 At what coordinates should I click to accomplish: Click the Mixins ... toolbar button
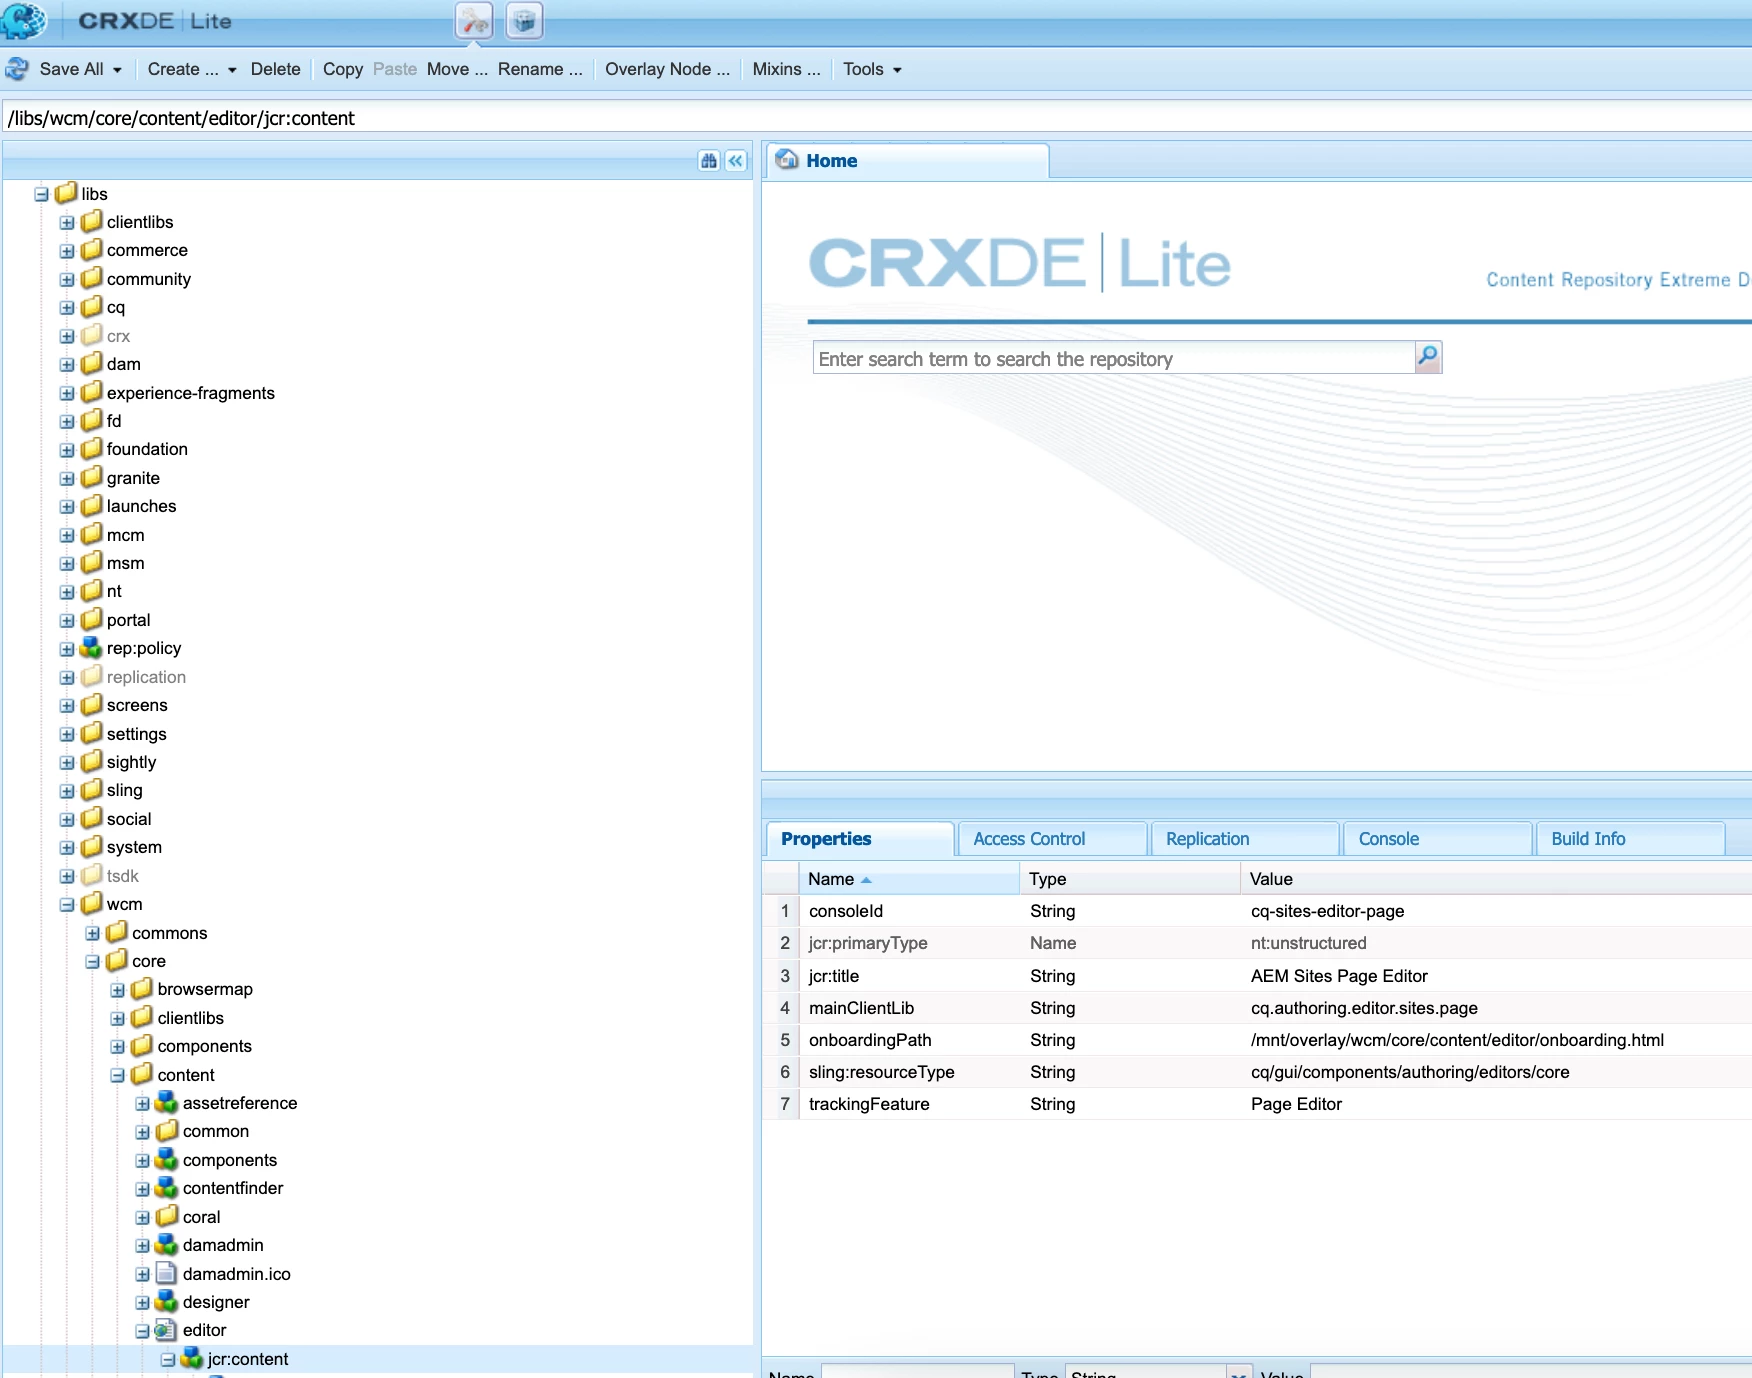[x=786, y=69]
